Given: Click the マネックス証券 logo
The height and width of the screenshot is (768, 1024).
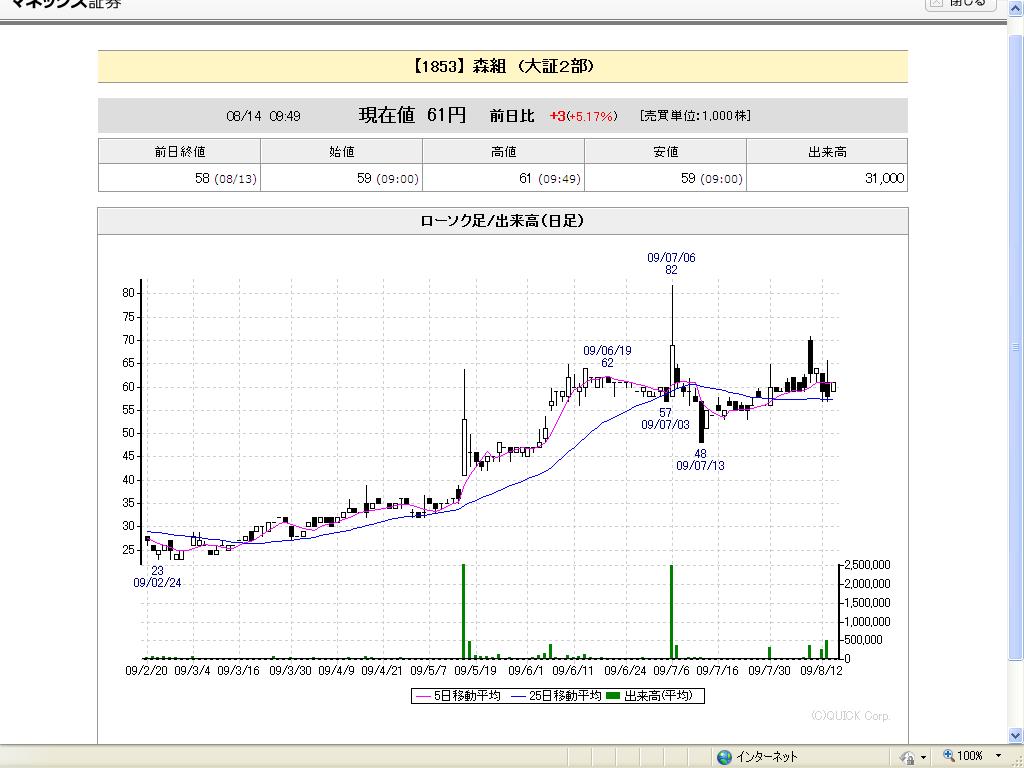Looking at the screenshot, I should click(65, 4).
